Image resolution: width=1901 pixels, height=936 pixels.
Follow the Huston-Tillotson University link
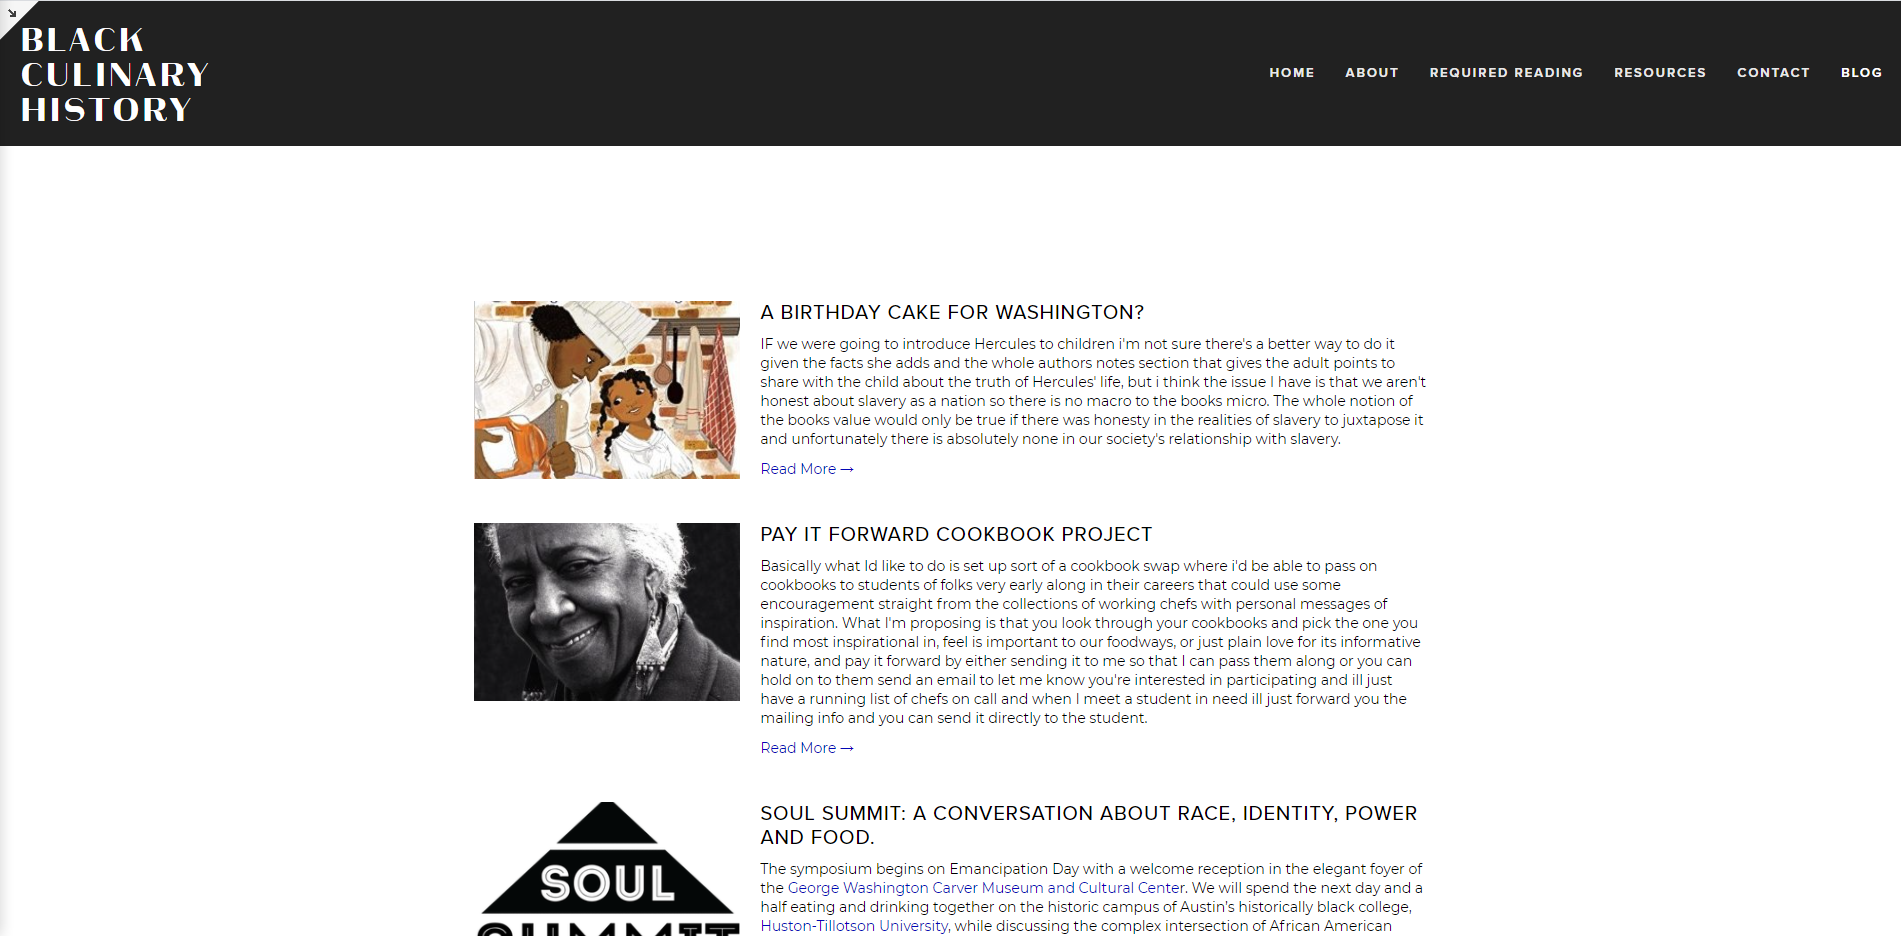[854, 926]
